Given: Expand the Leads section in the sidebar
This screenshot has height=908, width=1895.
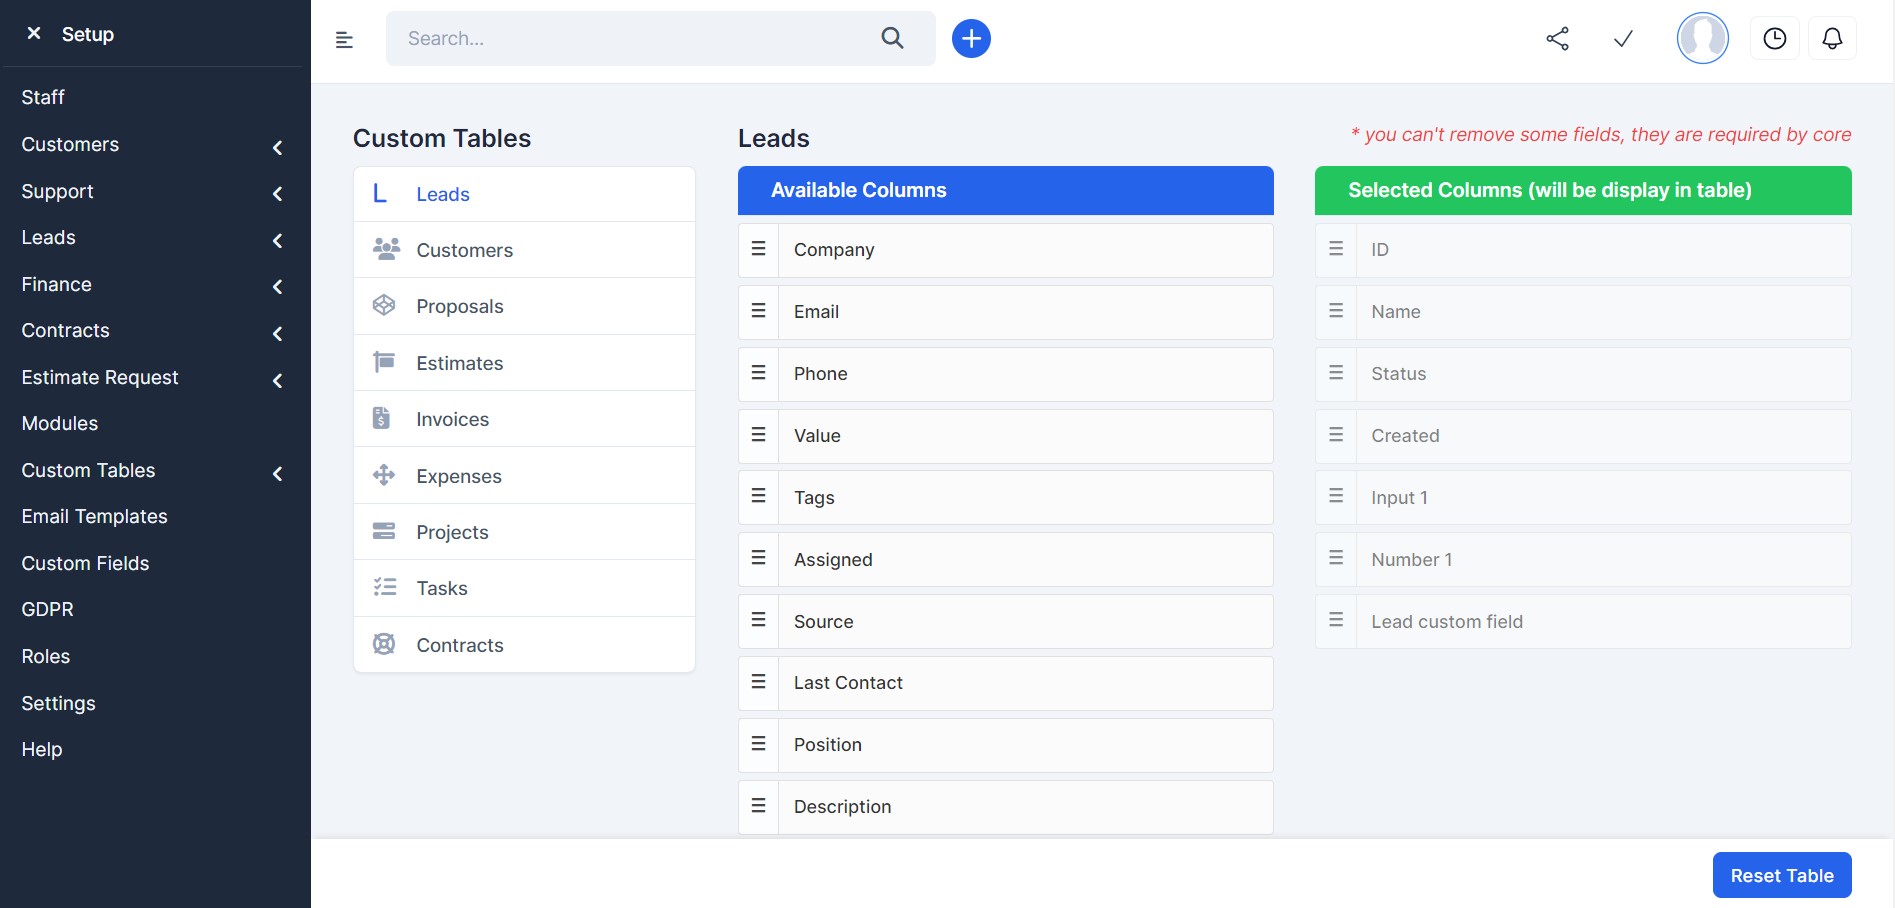Looking at the screenshot, I should [x=277, y=240].
